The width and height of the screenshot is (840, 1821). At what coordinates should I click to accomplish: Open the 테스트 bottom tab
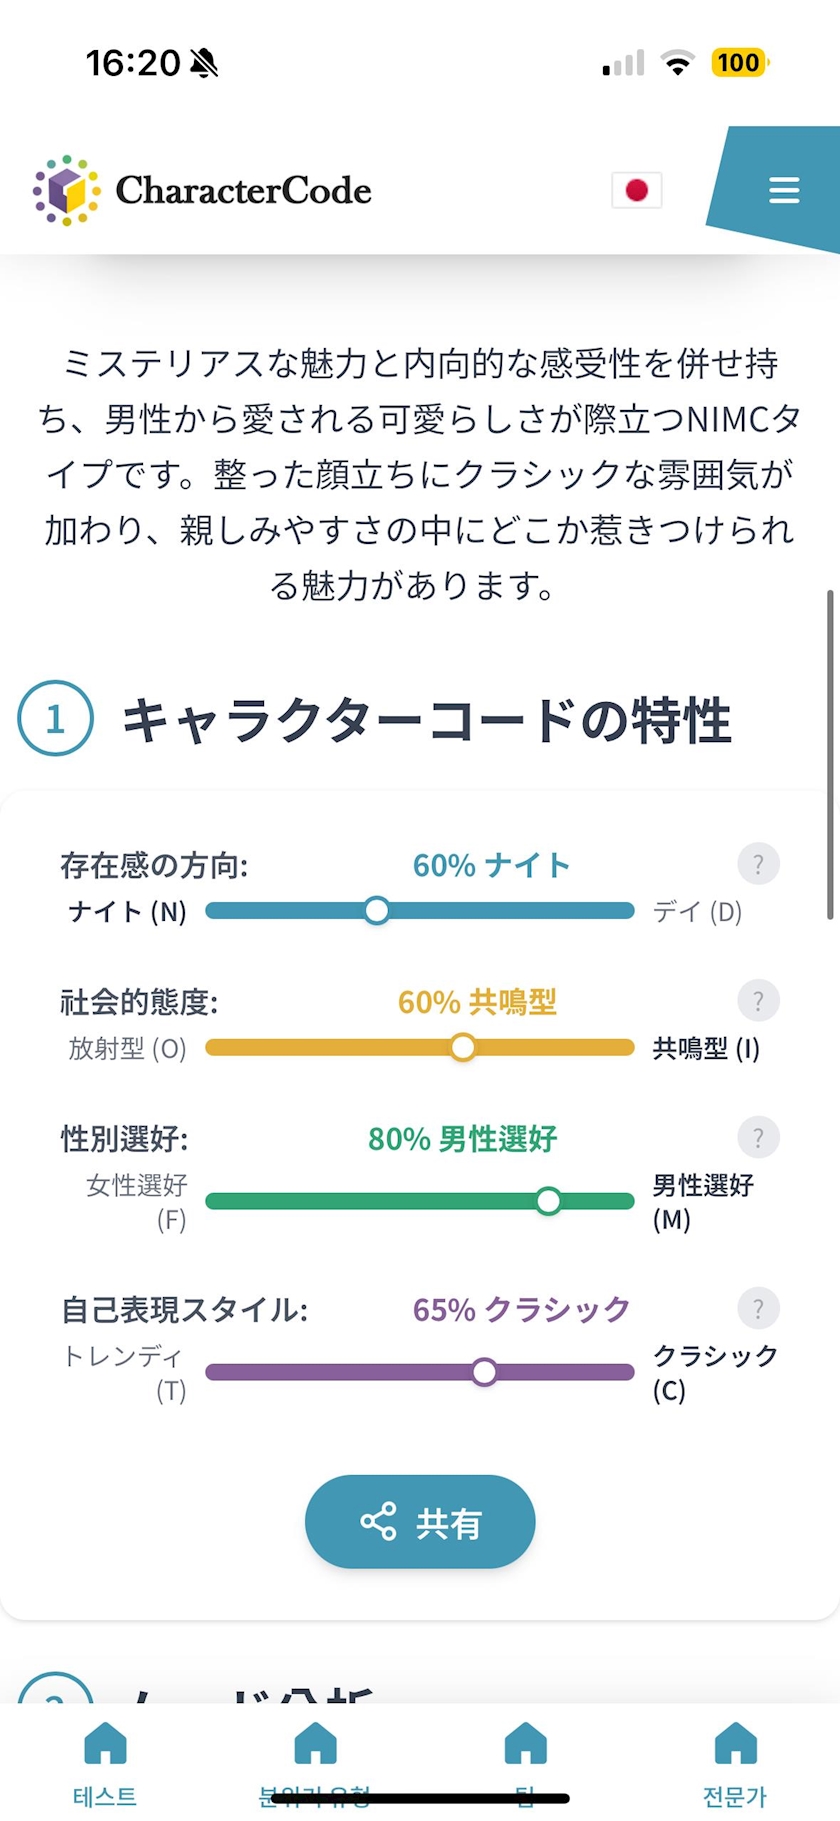105,1764
